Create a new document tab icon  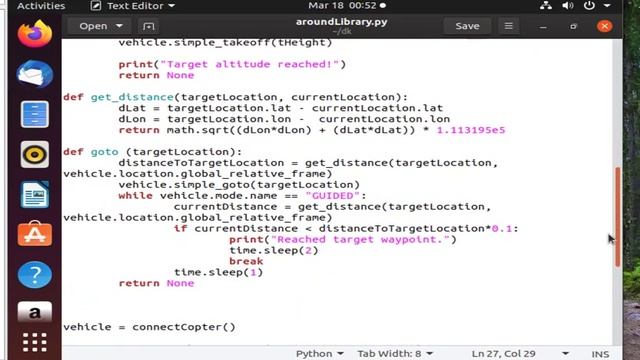point(149,27)
